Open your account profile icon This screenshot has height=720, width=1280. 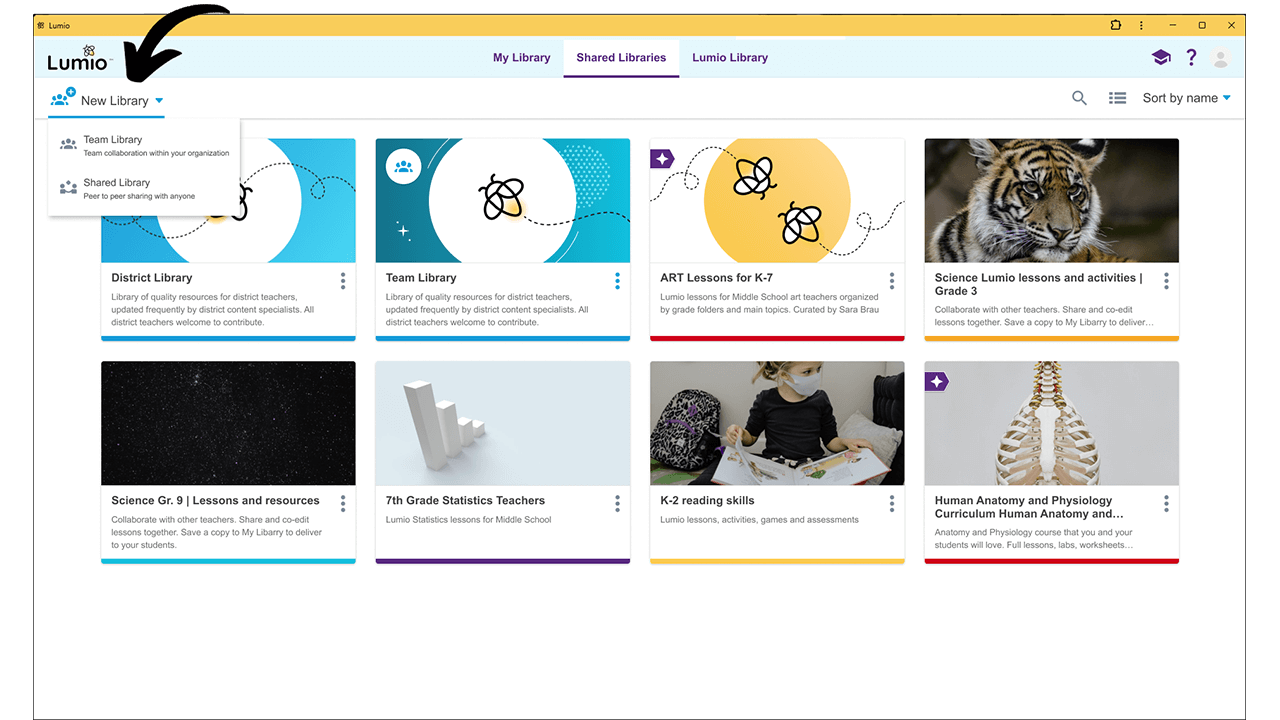pyautogui.click(x=1221, y=57)
